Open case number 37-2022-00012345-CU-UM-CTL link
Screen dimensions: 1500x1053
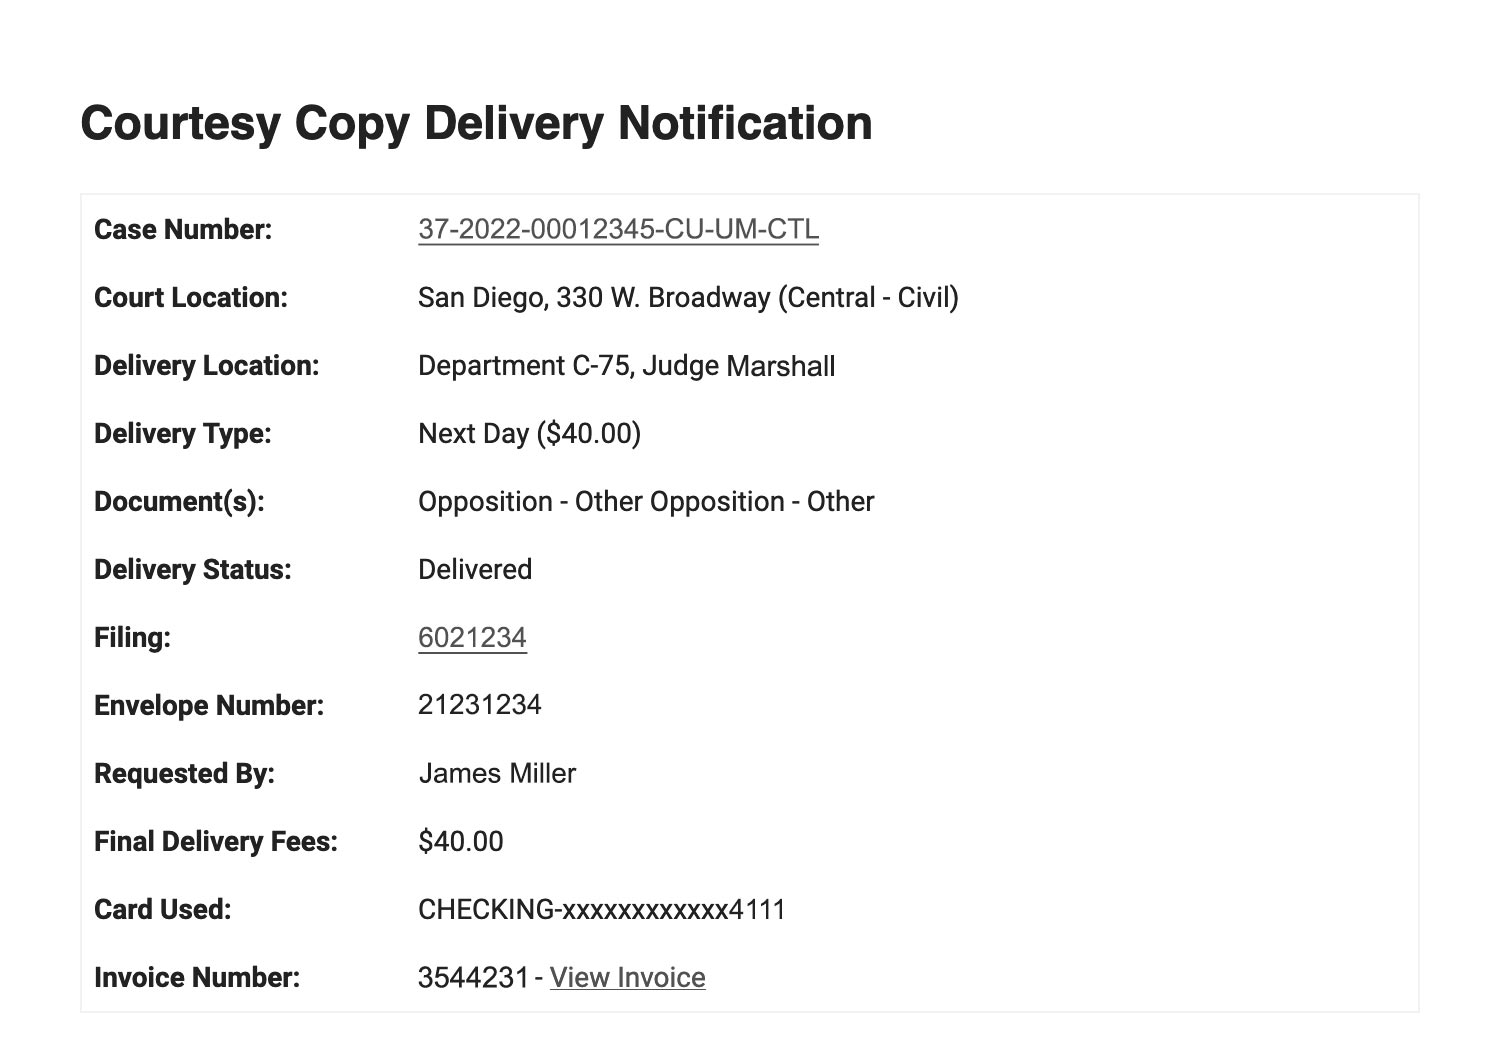click(618, 229)
